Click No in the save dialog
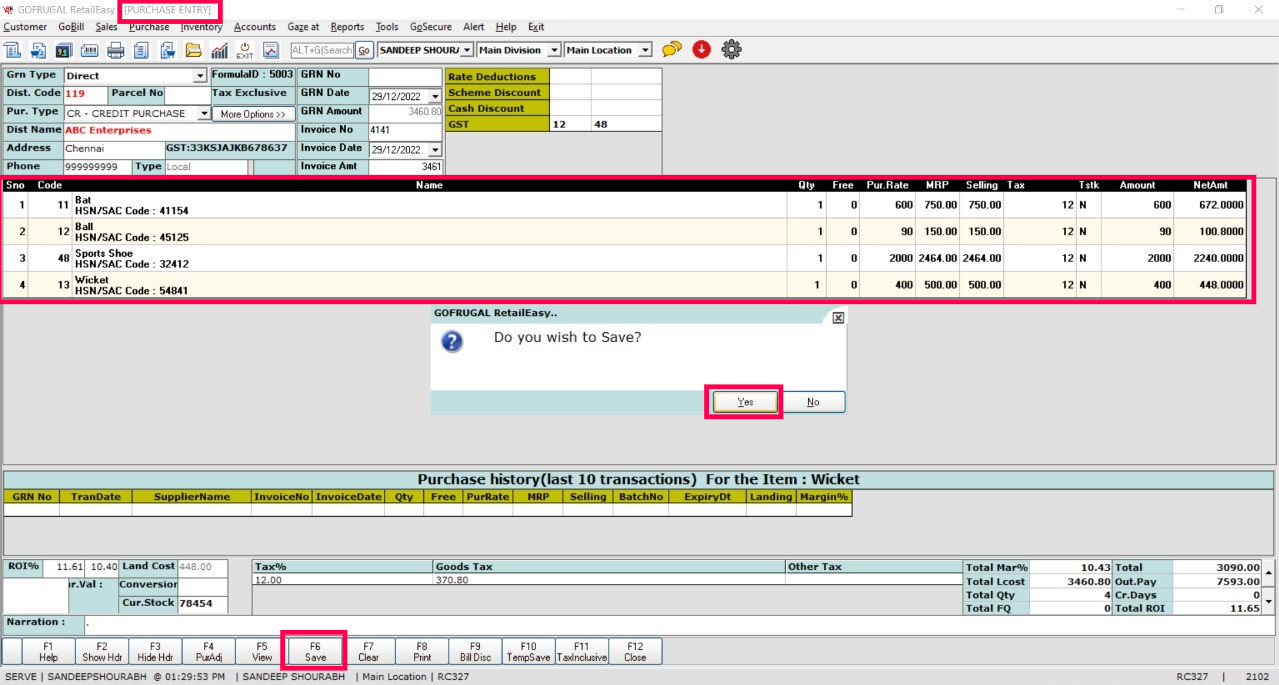 coord(813,402)
